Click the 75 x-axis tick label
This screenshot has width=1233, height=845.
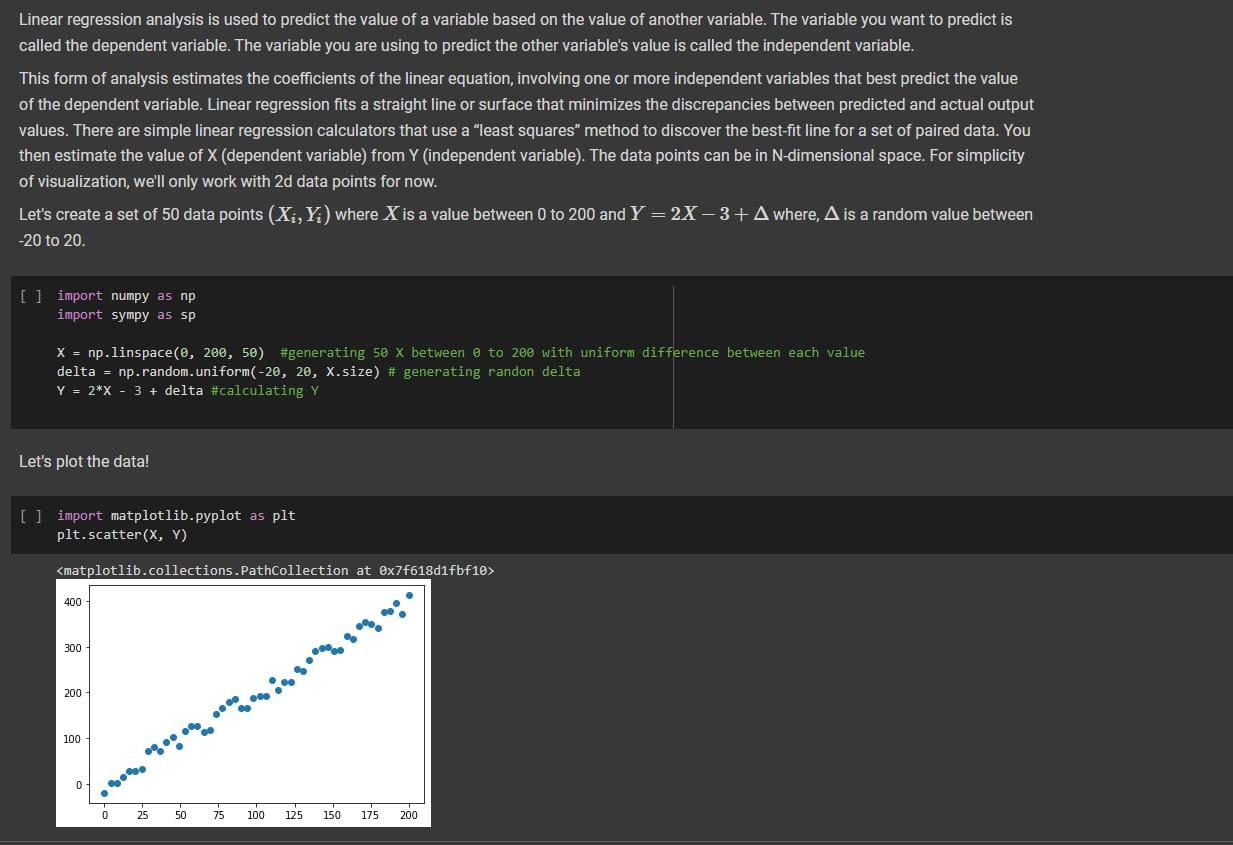(218, 816)
